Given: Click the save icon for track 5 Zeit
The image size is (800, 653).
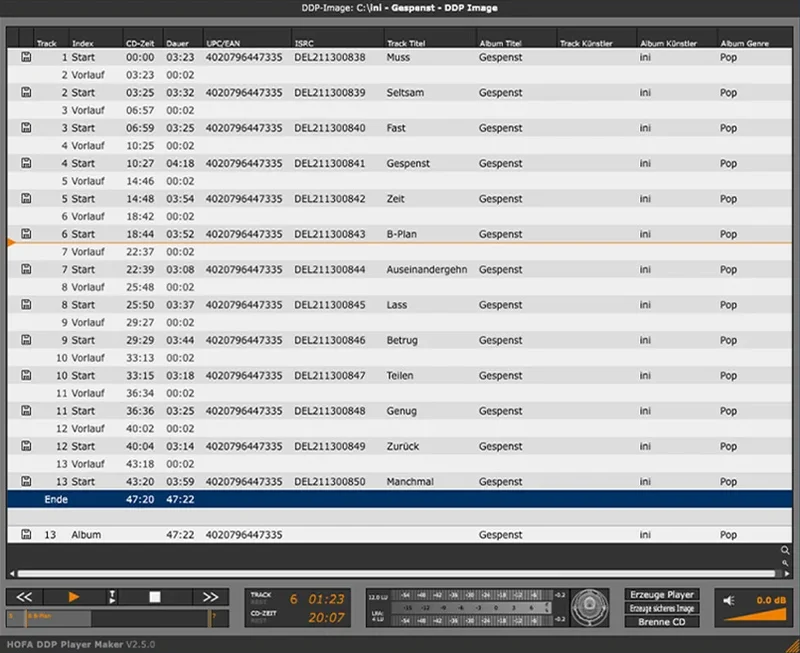Looking at the screenshot, I should click(x=26, y=198).
